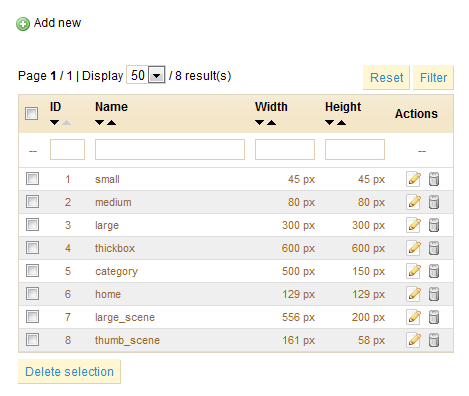Focus the Width filter field
Image resolution: width=469 pixels, height=396 pixels.
[x=285, y=149]
